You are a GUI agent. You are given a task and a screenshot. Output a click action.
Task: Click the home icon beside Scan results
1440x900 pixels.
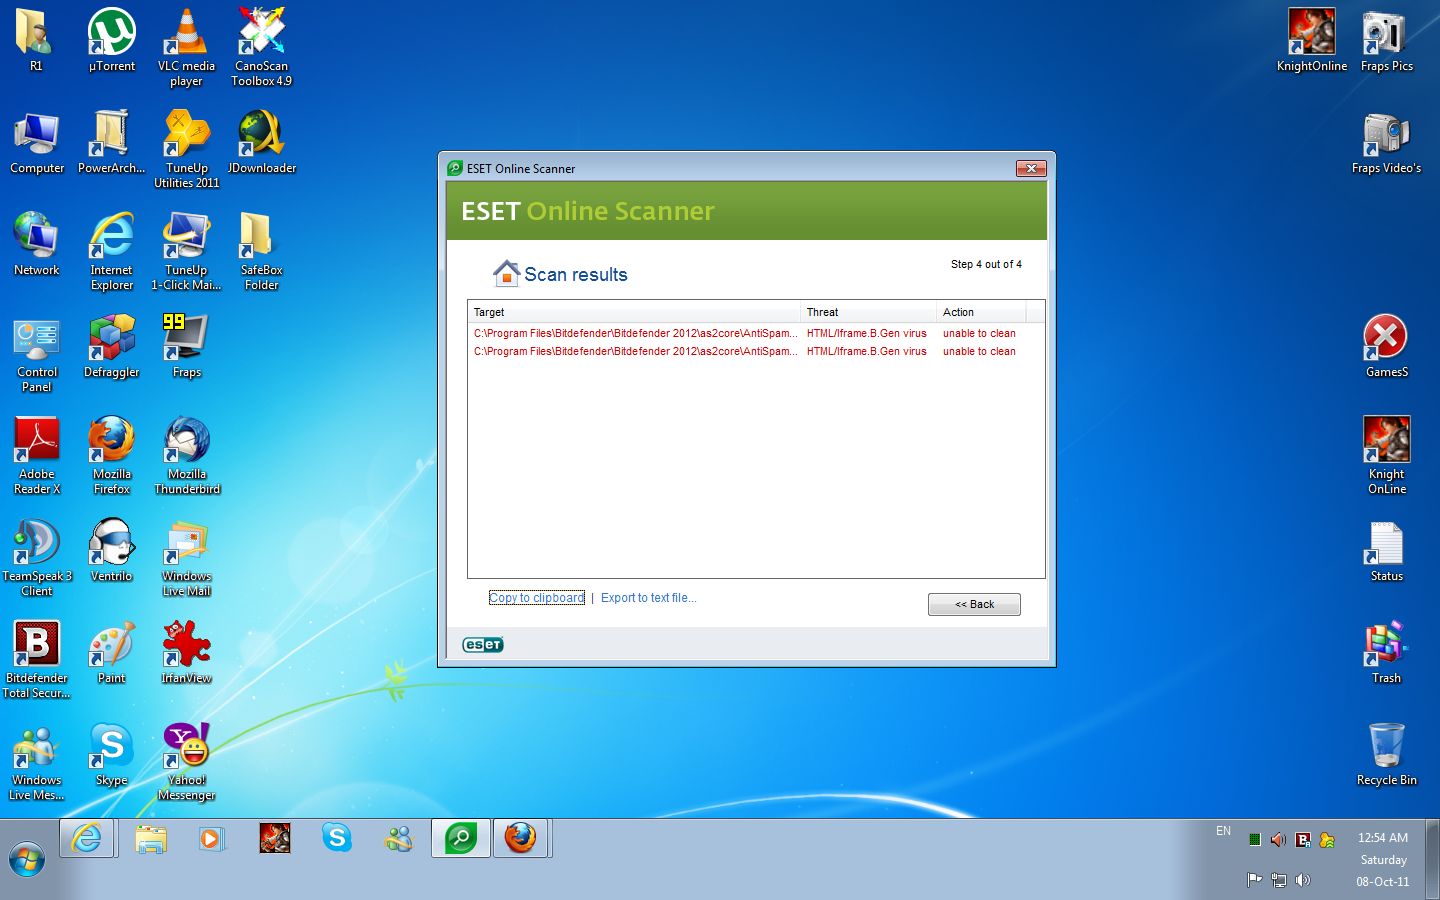[506, 273]
